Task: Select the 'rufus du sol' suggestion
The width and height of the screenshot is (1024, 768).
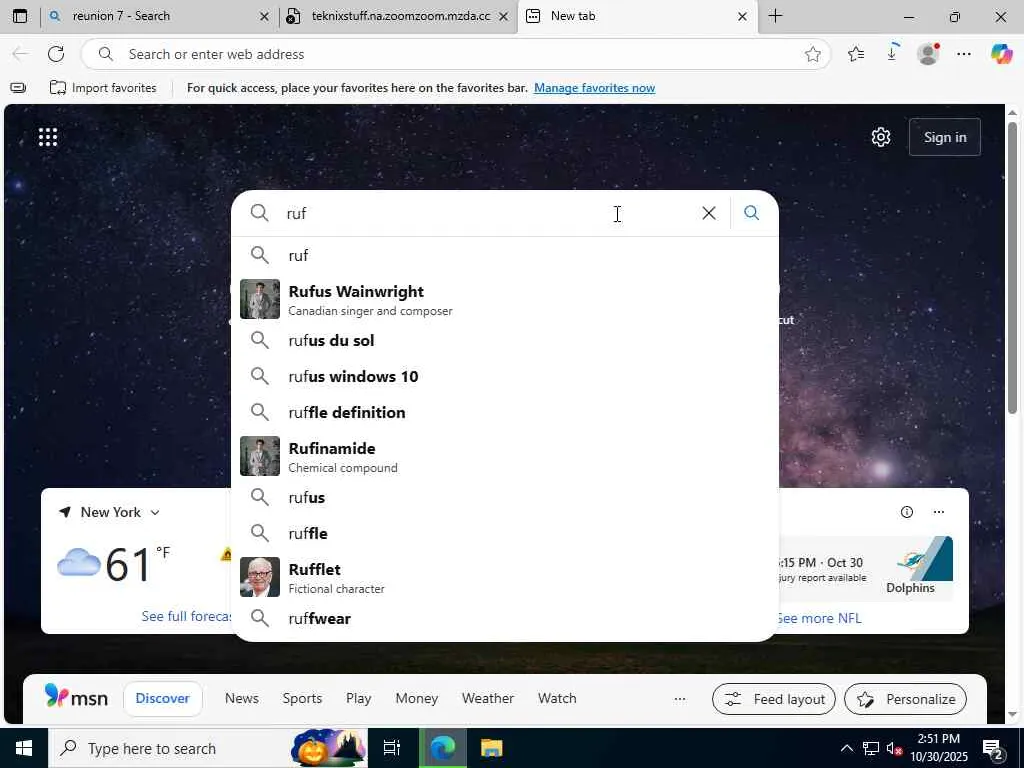Action: [x=505, y=340]
